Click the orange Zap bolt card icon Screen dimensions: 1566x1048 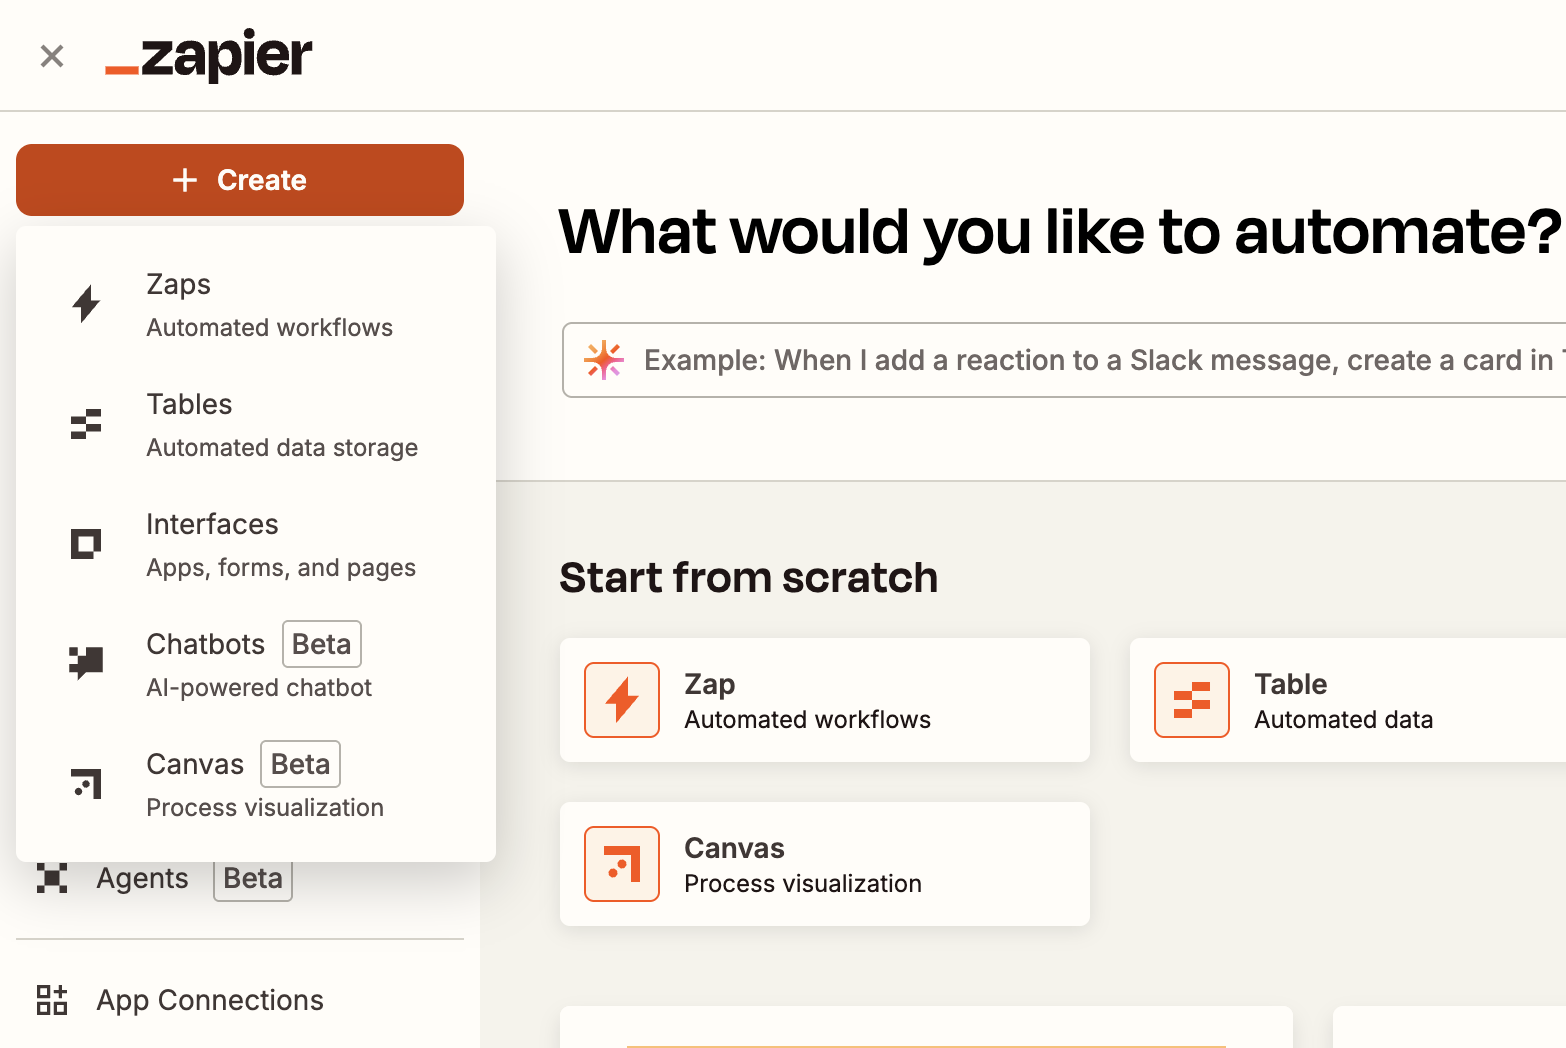[622, 700]
